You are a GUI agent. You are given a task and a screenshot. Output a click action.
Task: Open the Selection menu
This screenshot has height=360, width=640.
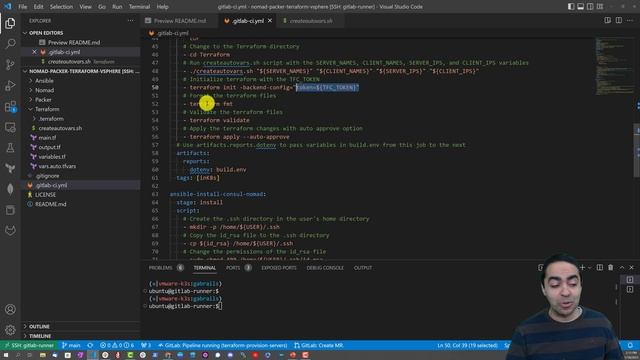[61, 7]
